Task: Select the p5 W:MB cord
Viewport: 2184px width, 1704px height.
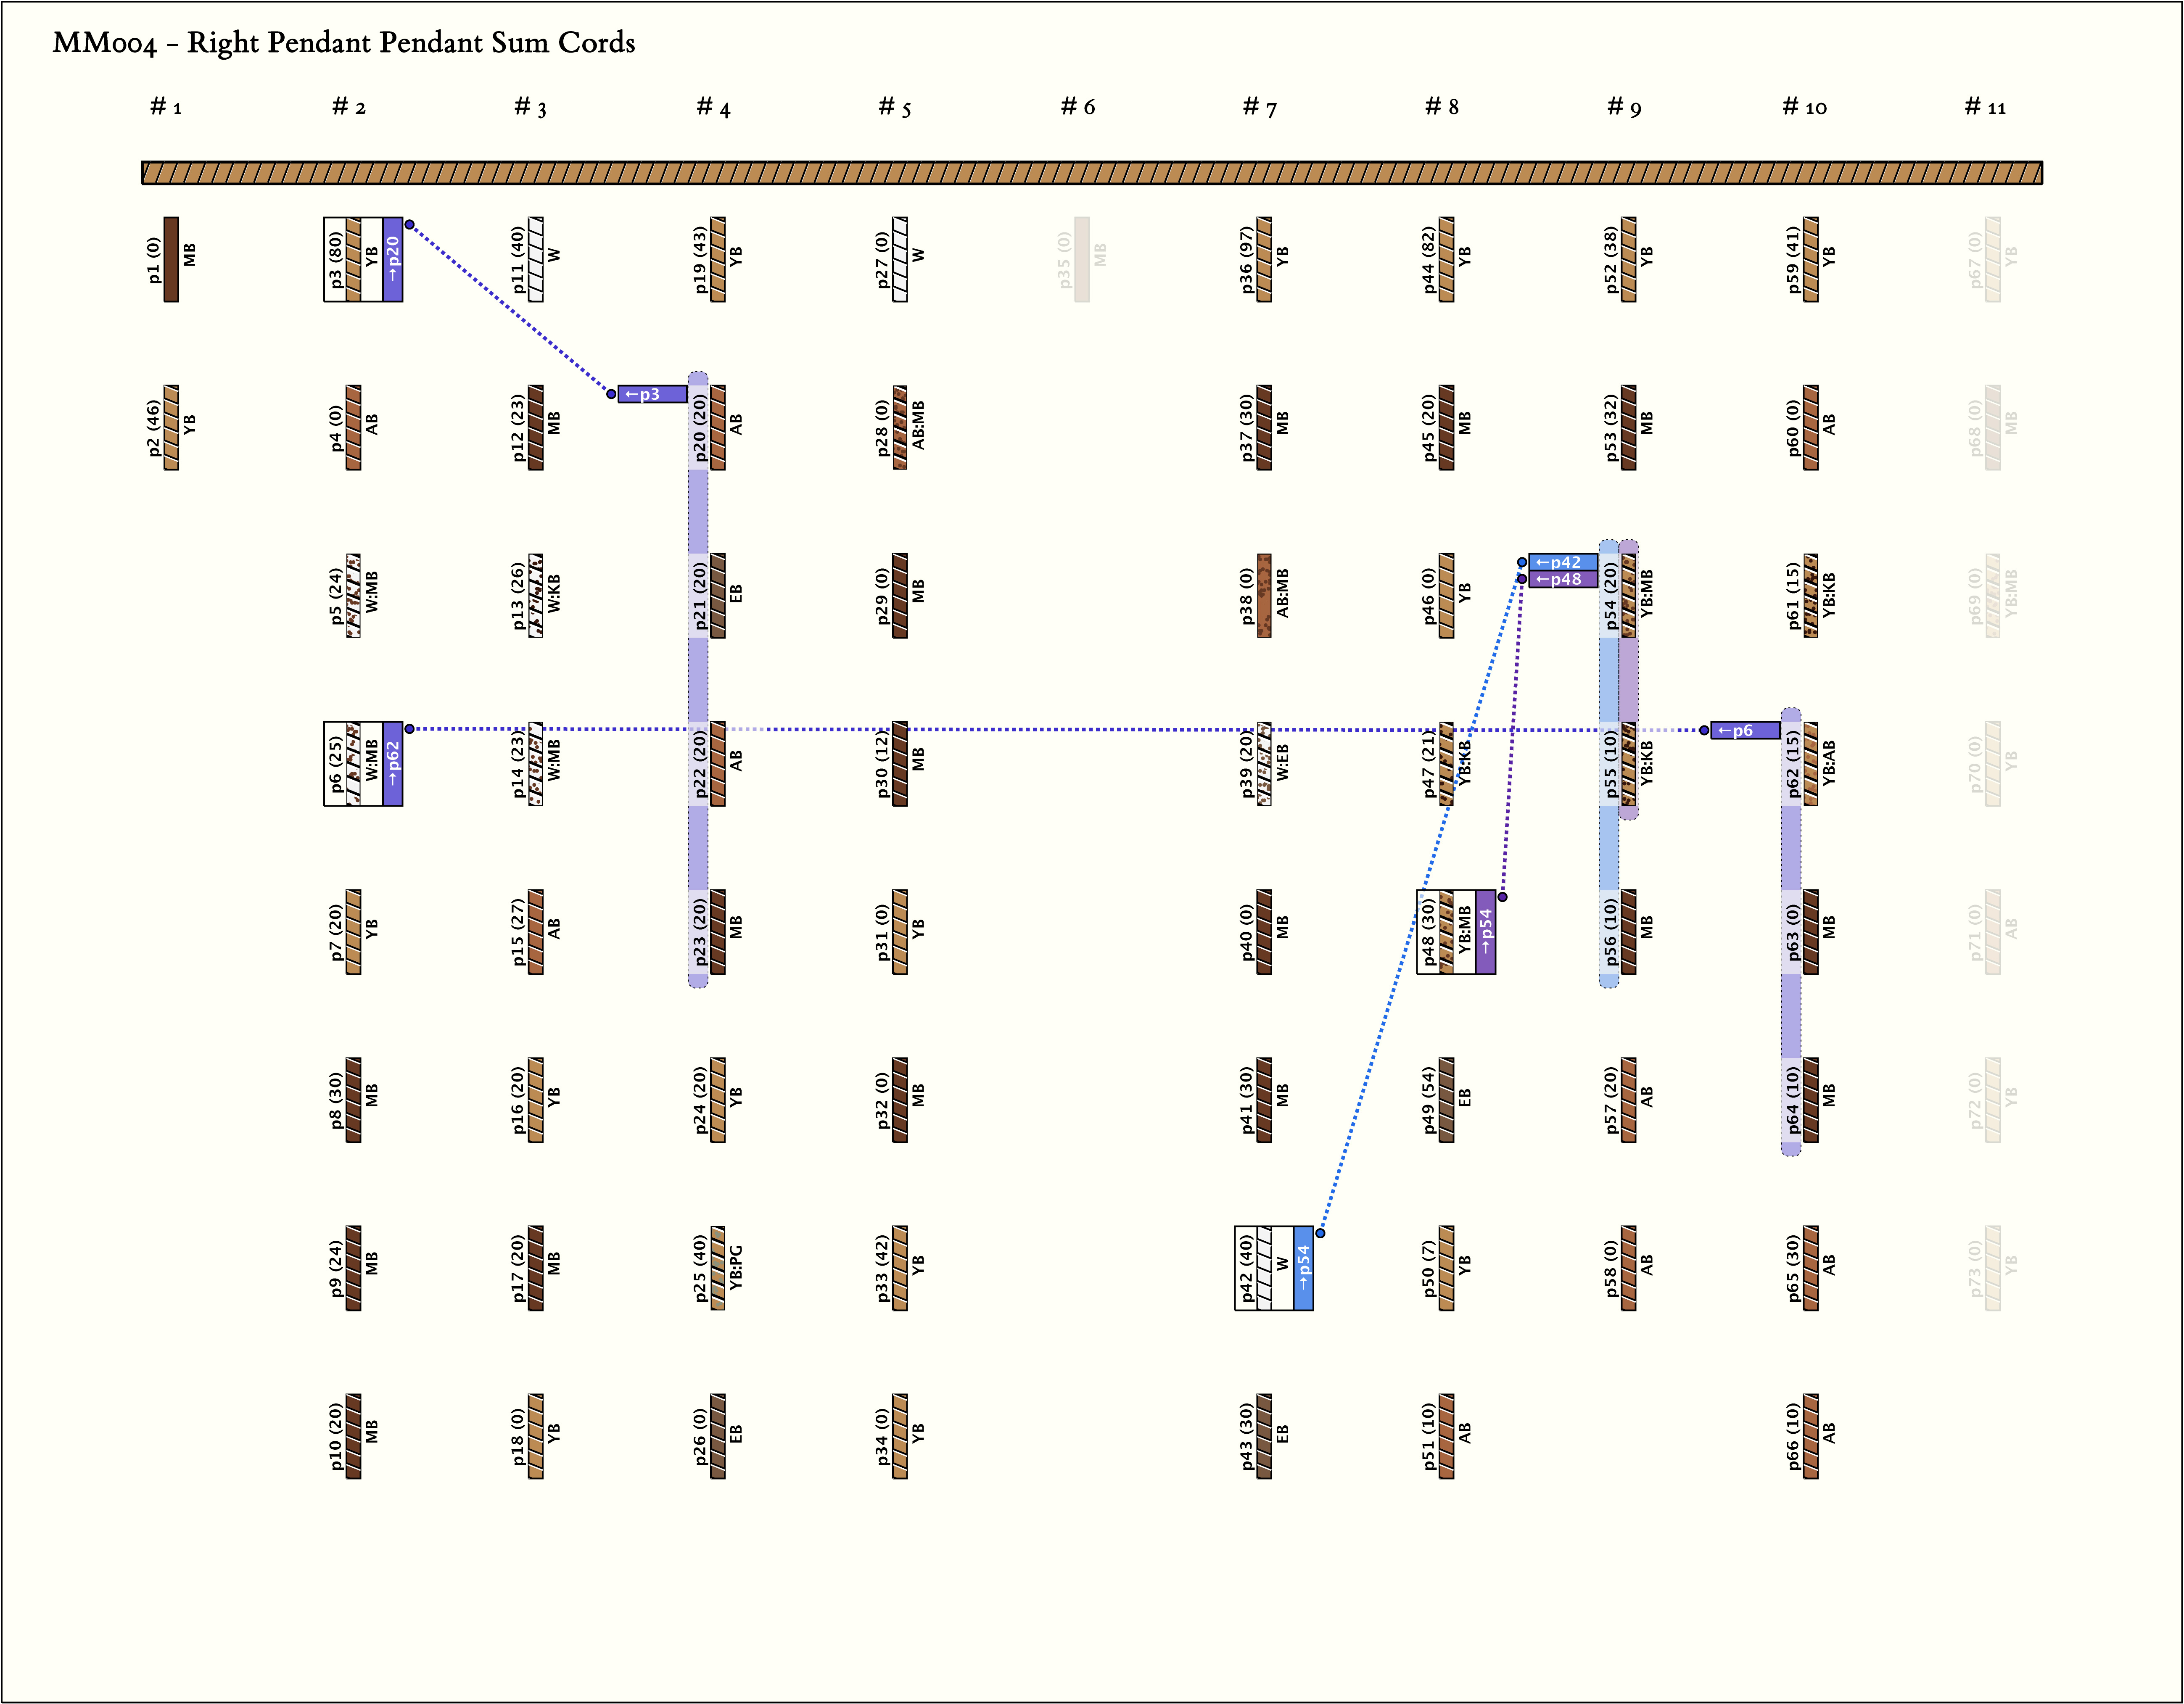Action: coord(353,596)
